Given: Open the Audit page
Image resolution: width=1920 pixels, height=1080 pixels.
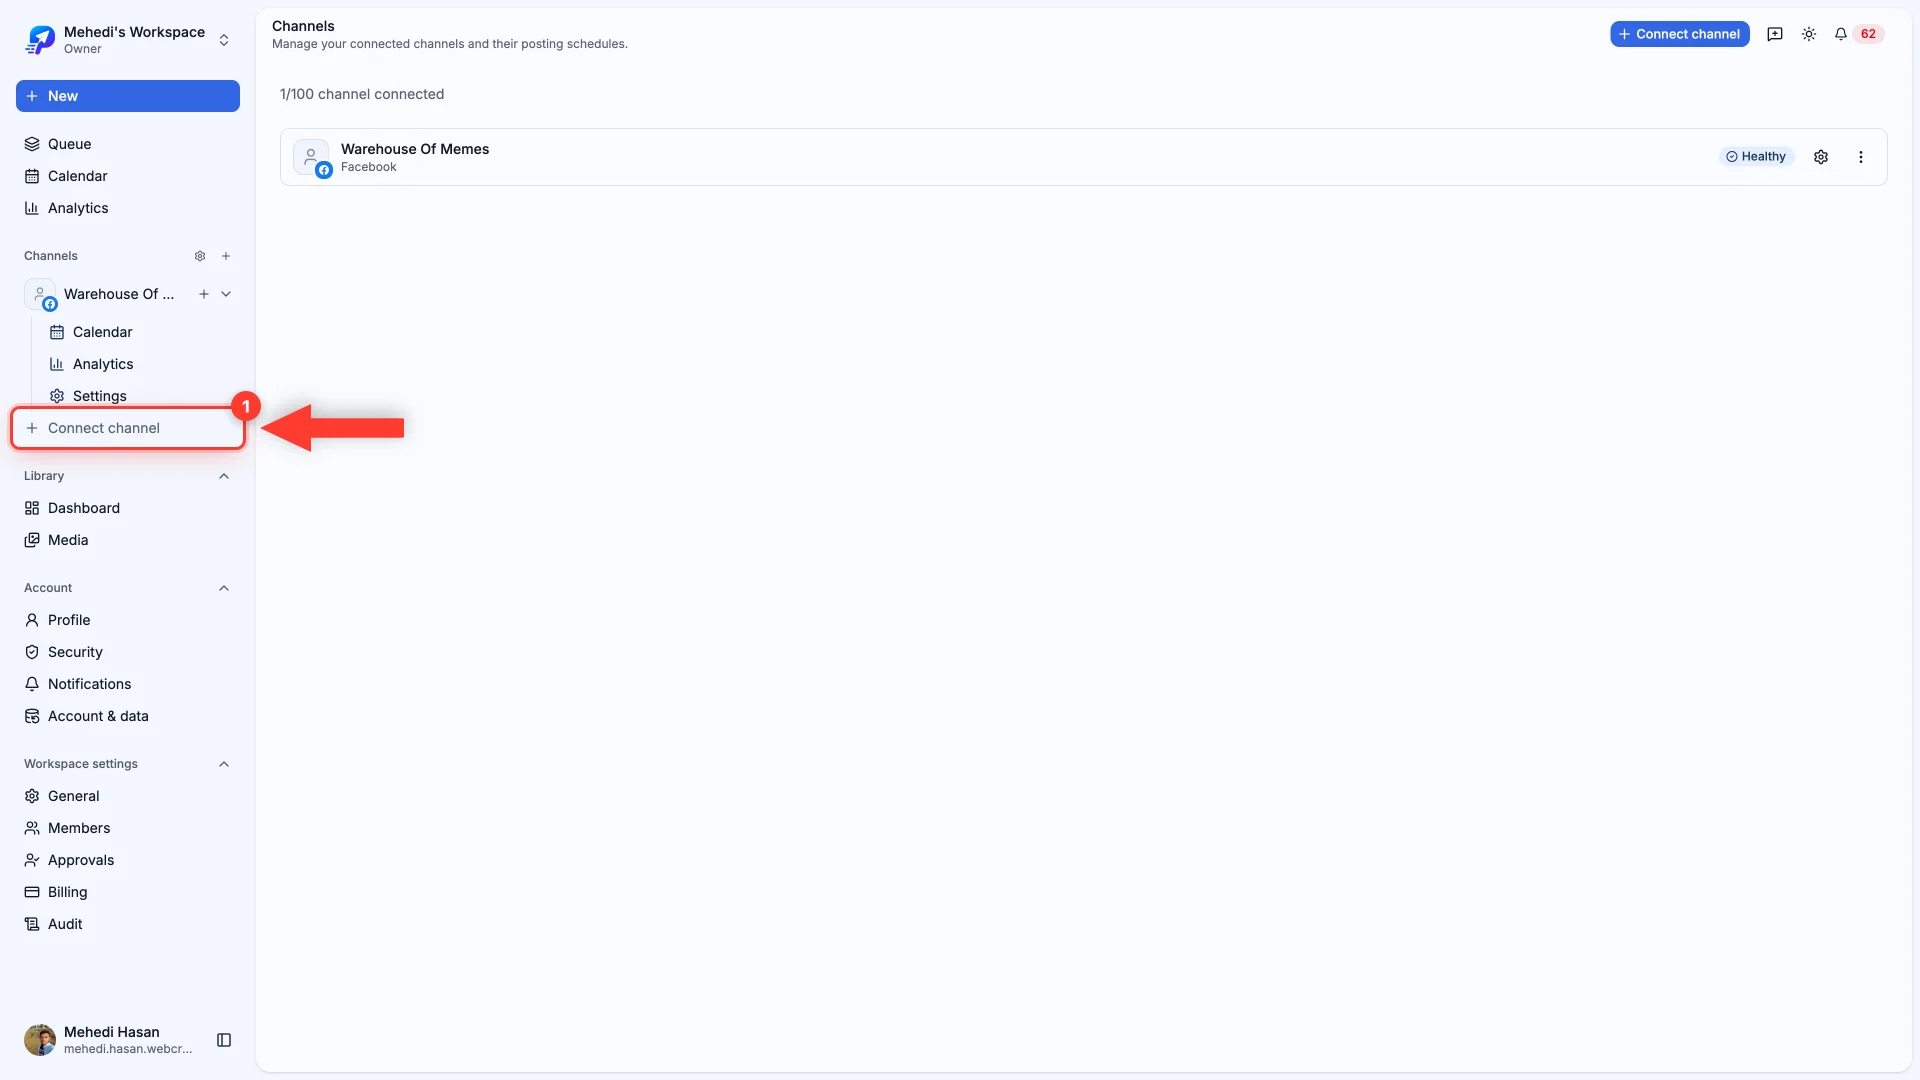Looking at the screenshot, I should [x=128, y=924].
